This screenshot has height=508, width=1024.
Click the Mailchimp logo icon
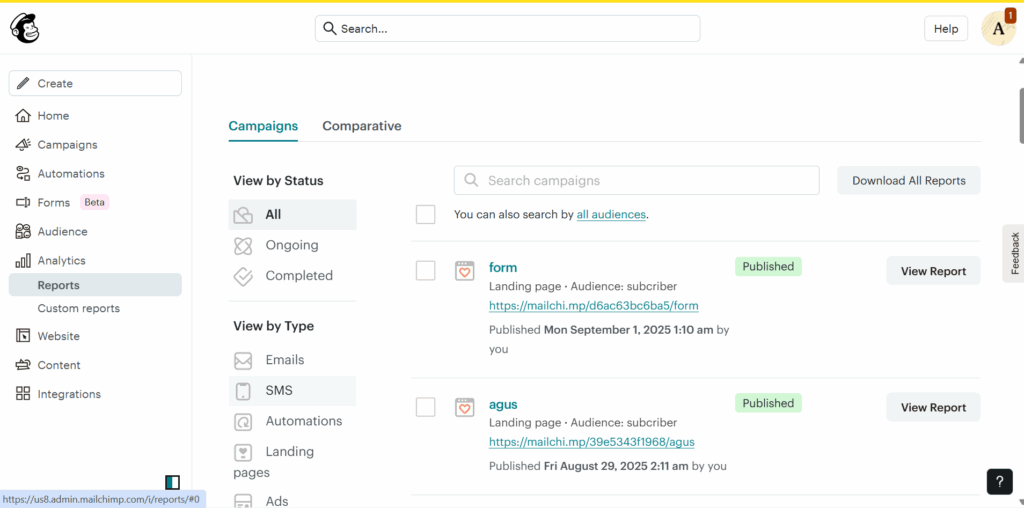point(25,29)
